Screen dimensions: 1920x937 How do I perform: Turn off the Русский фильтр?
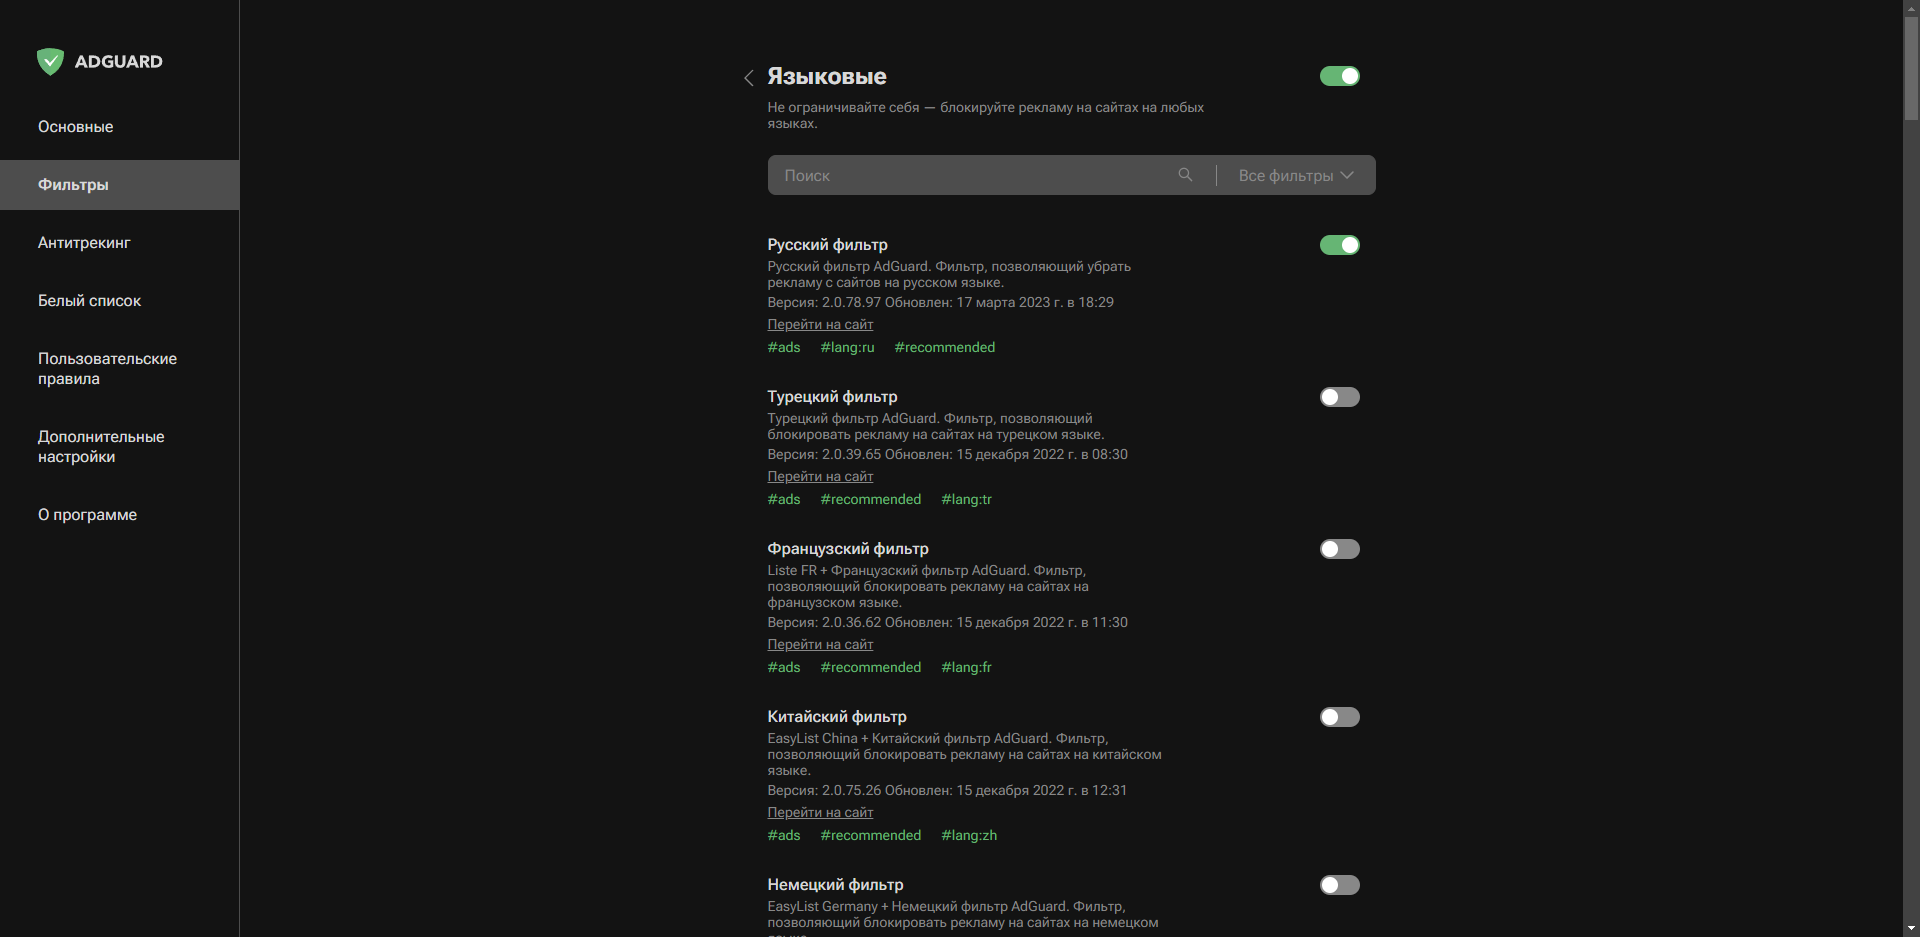pyautogui.click(x=1339, y=244)
